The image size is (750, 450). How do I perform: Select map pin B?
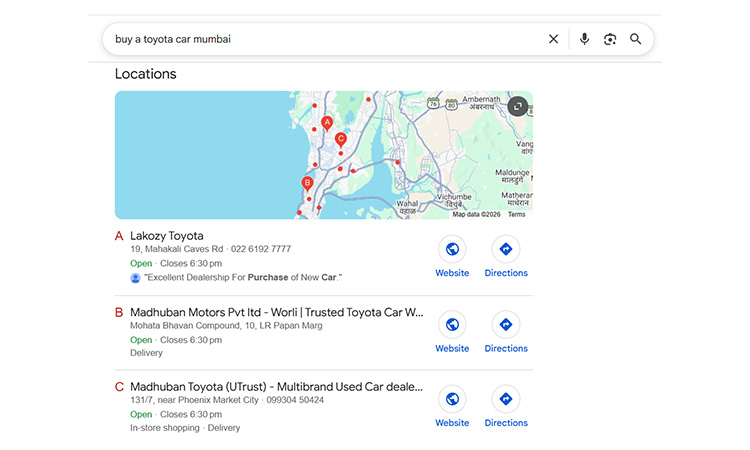(x=307, y=183)
